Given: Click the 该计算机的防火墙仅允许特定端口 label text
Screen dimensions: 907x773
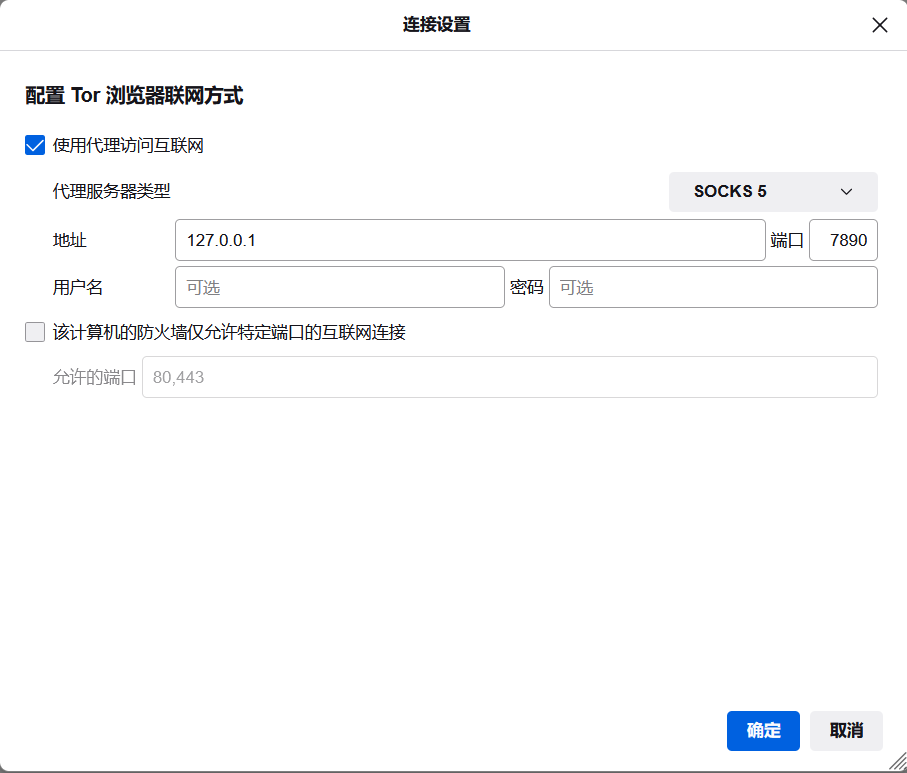Looking at the screenshot, I should (229, 333).
